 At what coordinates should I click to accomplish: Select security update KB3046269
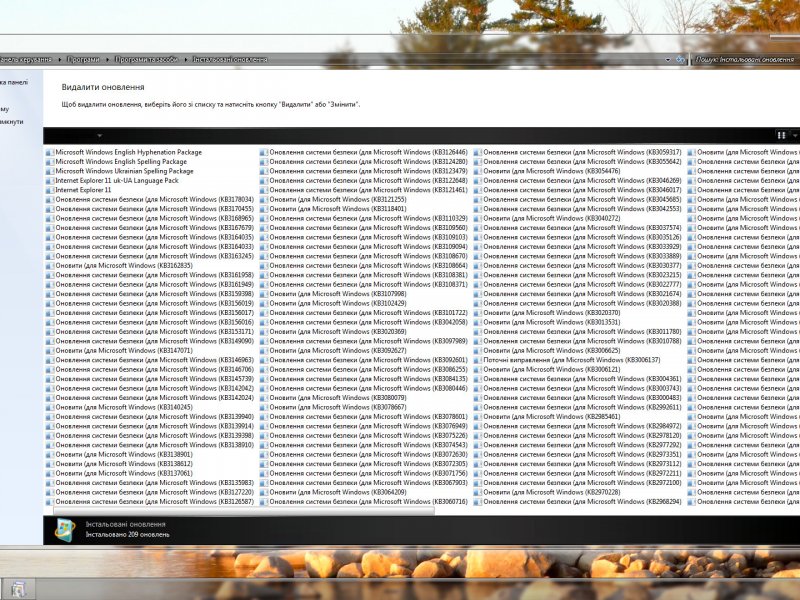click(582, 181)
